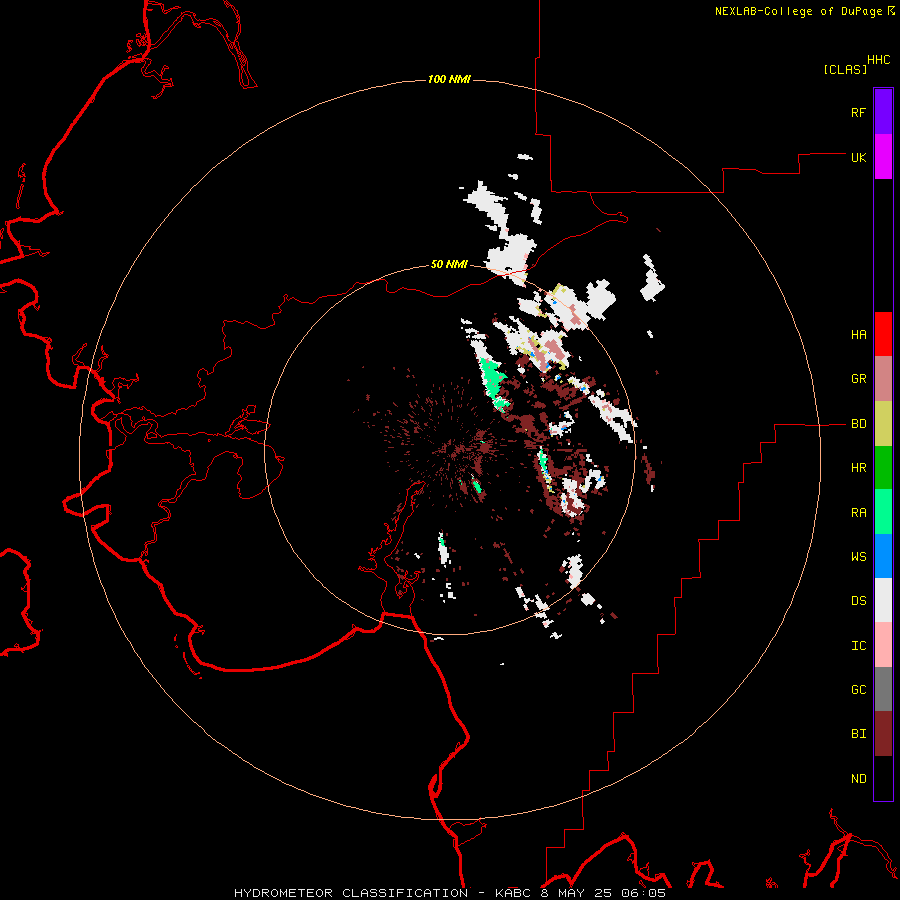This screenshot has height=900, width=900.
Task: Click the IC legend label
Action: pyautogui.click(x=858, y=645)
